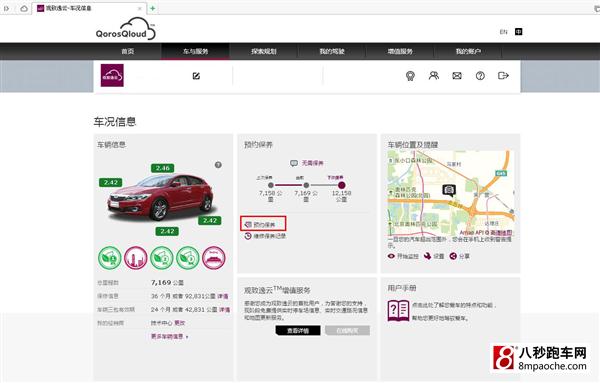600x383 pixels.
Task: Click the red car image
Action: point(160,198)
